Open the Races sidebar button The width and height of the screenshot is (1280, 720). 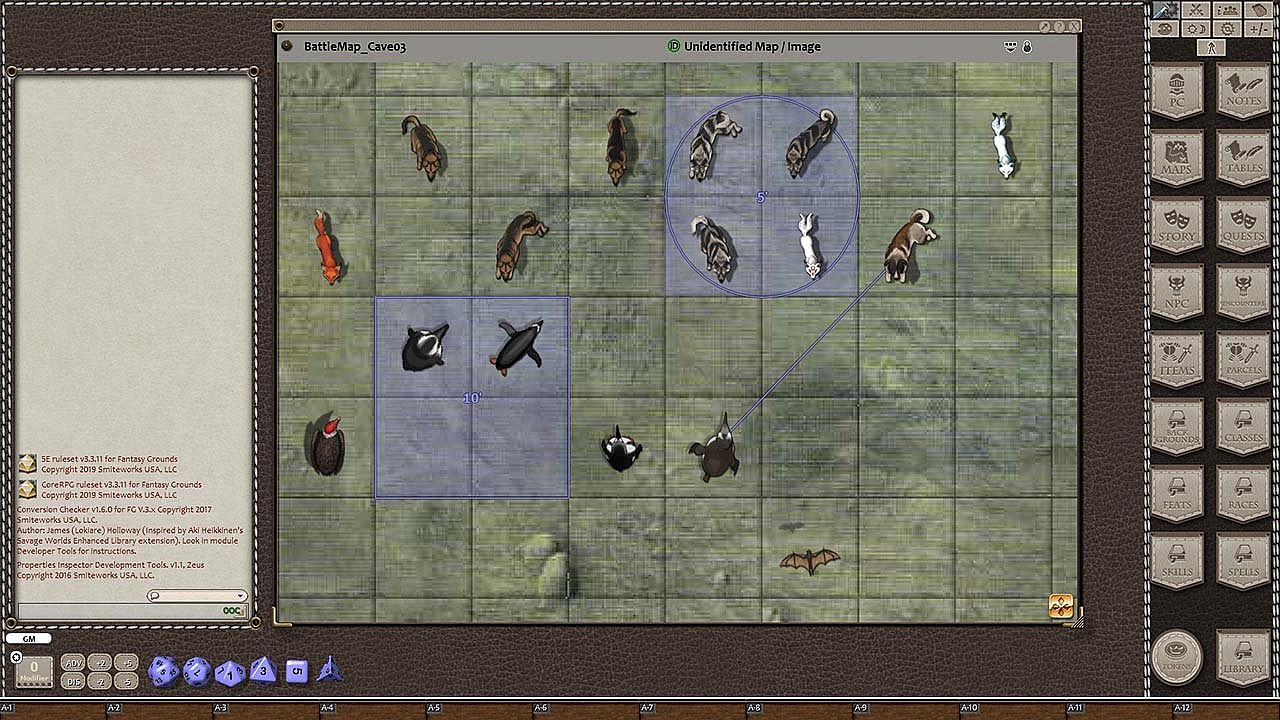click(1243, 493)
